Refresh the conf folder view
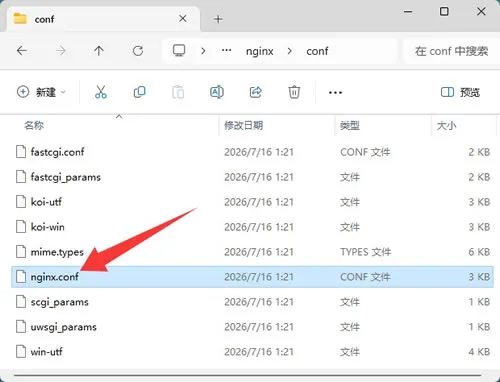 point(138,51)
